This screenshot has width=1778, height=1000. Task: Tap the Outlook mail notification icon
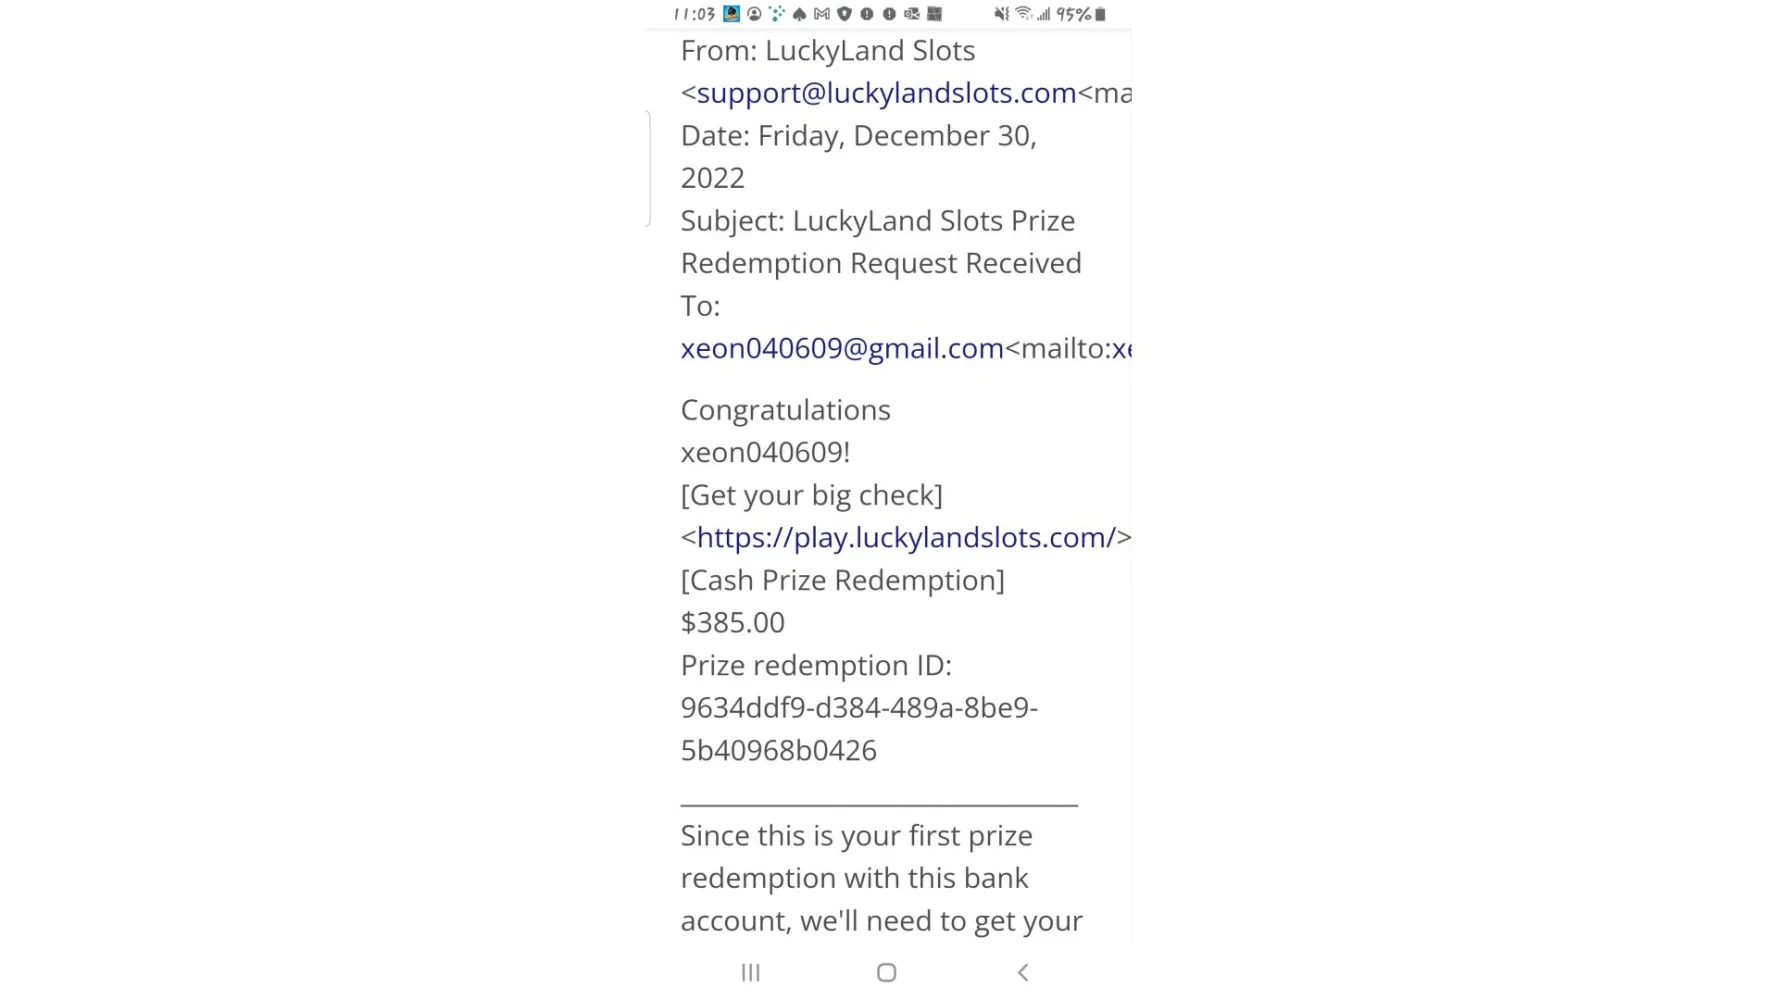pyautogui.click(x=911, y=14)
